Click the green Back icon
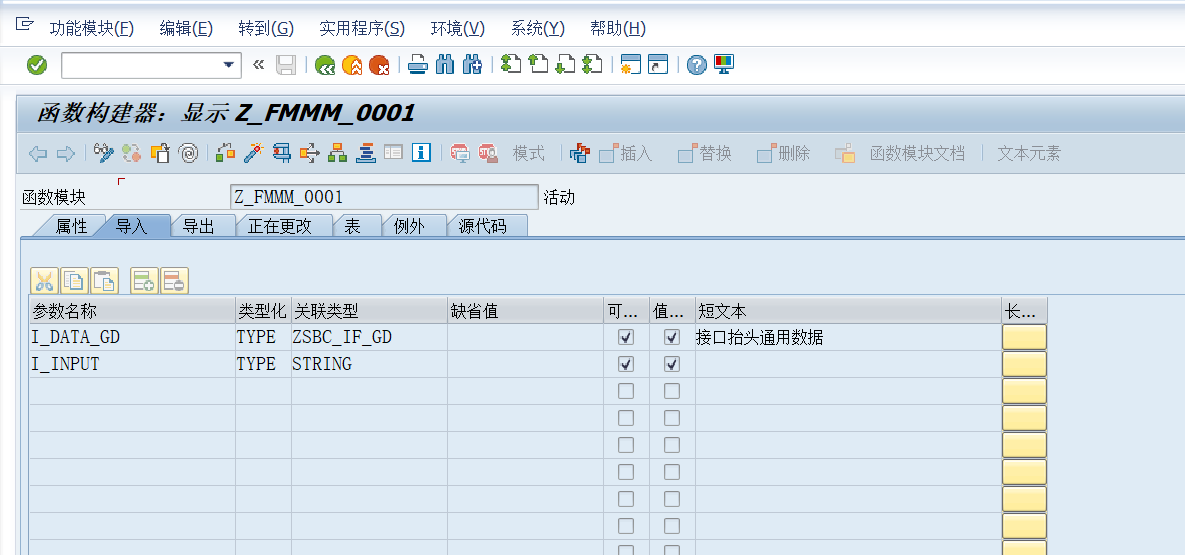The height and width of the screenshot is (555, 1185). (325, 66)
